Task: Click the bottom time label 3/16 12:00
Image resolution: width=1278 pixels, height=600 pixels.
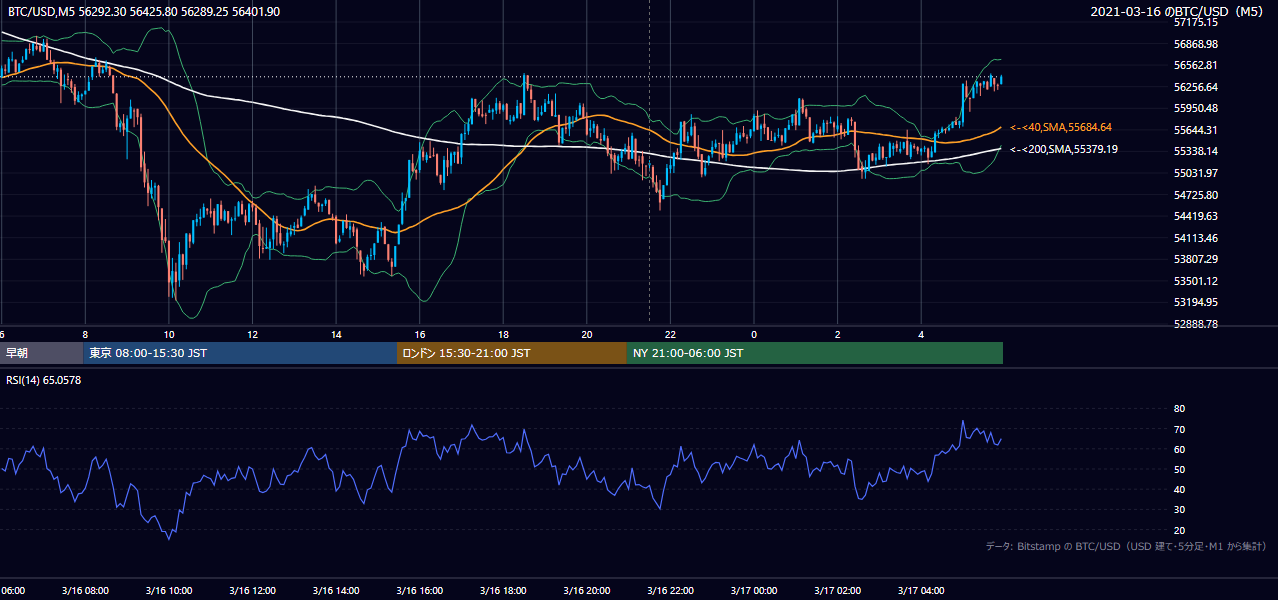Action: pos(252,591)
